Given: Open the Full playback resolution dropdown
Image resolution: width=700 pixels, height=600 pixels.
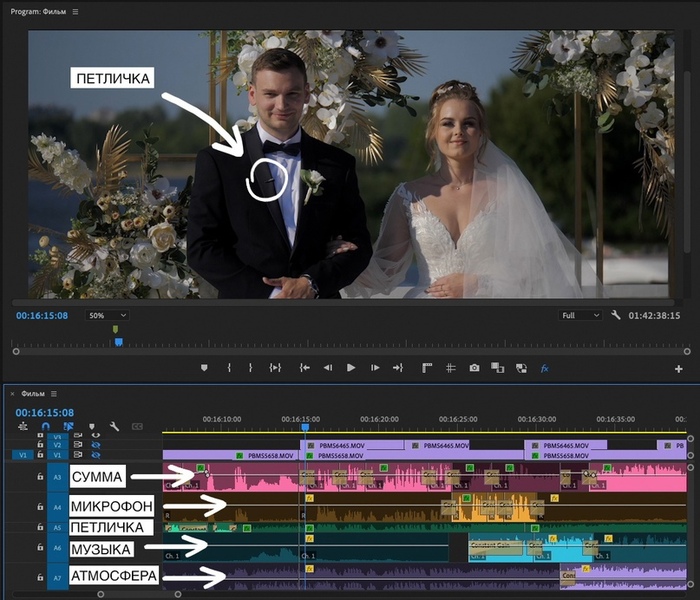Looking at the screenshot, I should [580, 315].
